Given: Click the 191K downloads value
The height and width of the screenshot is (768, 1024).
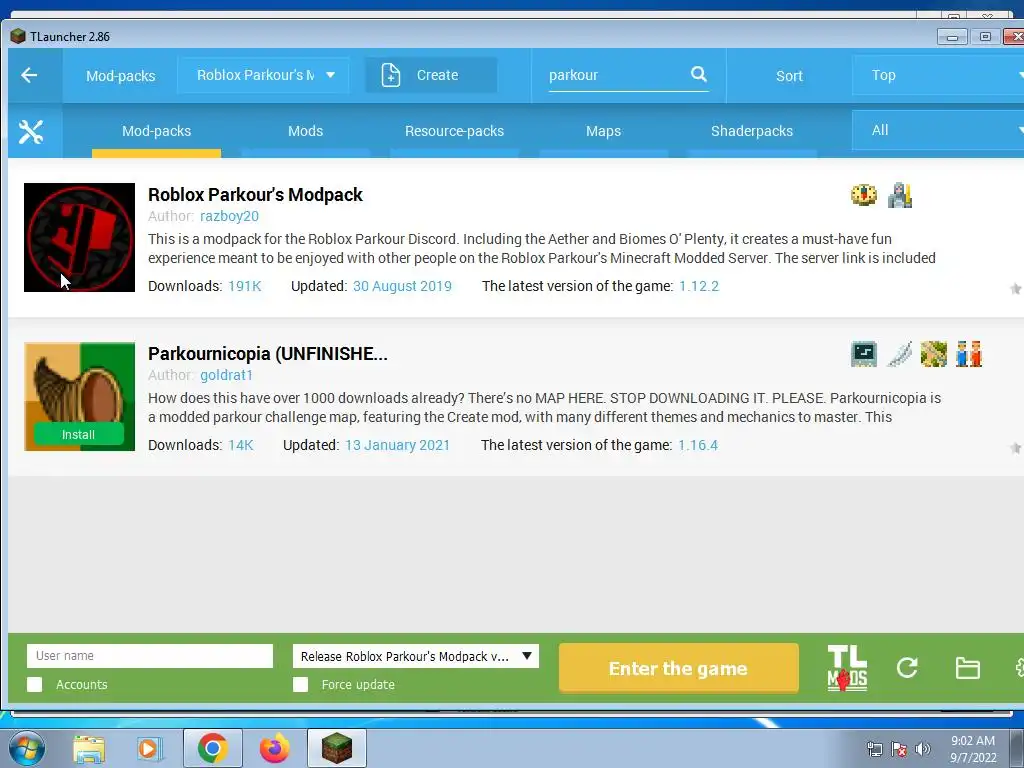Looking at the screenshot, I should click(x=244, y=286).
